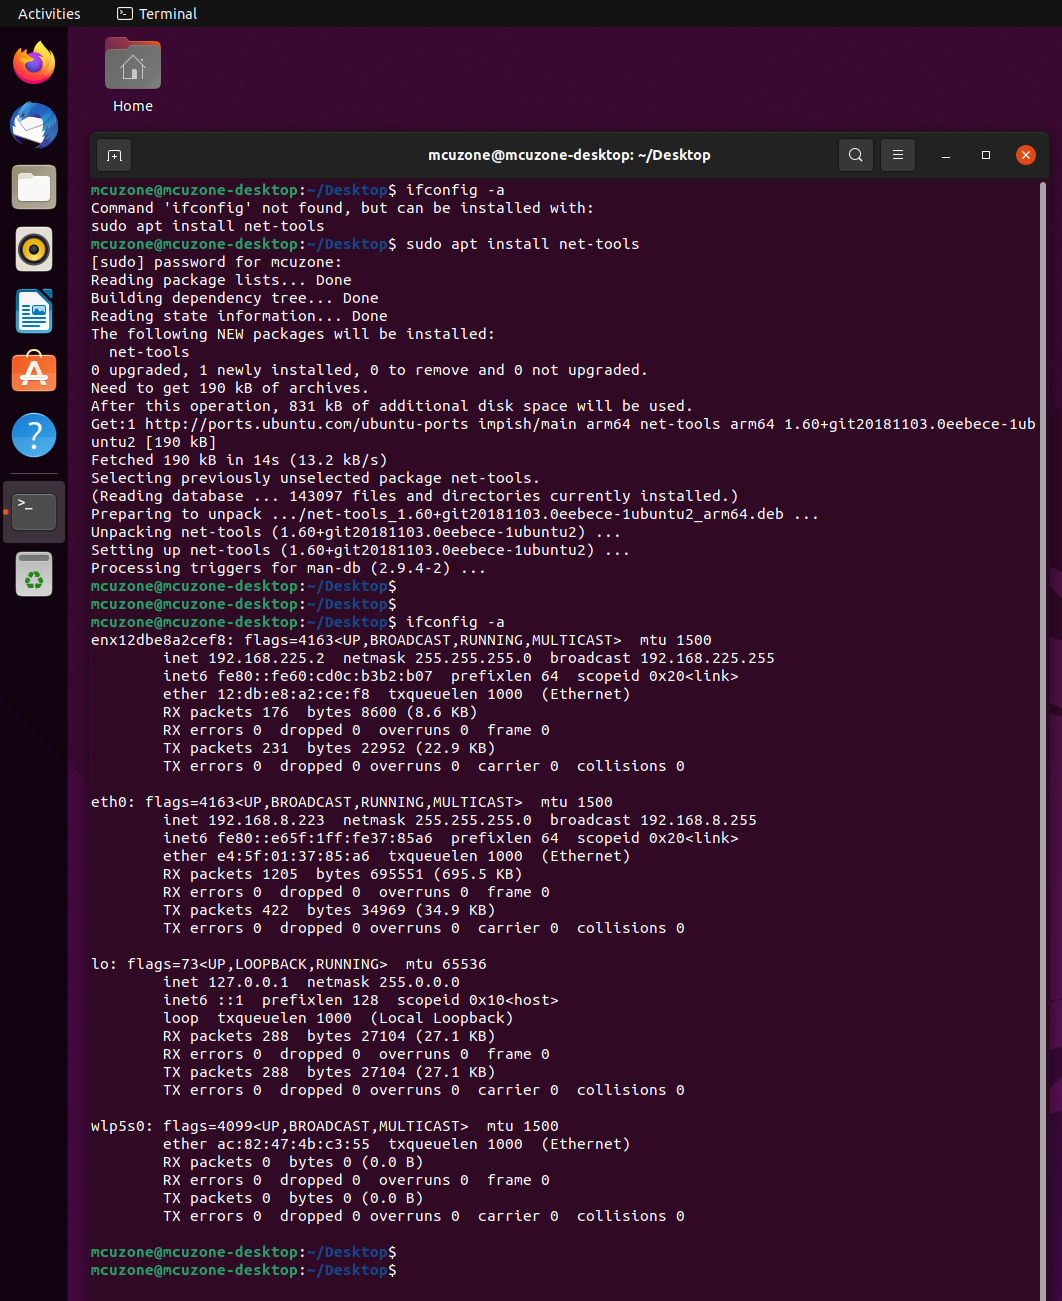This screenshot has width=1062, height=1301.
Task: Activate the terminal search icon
Action: click(855, 155)
